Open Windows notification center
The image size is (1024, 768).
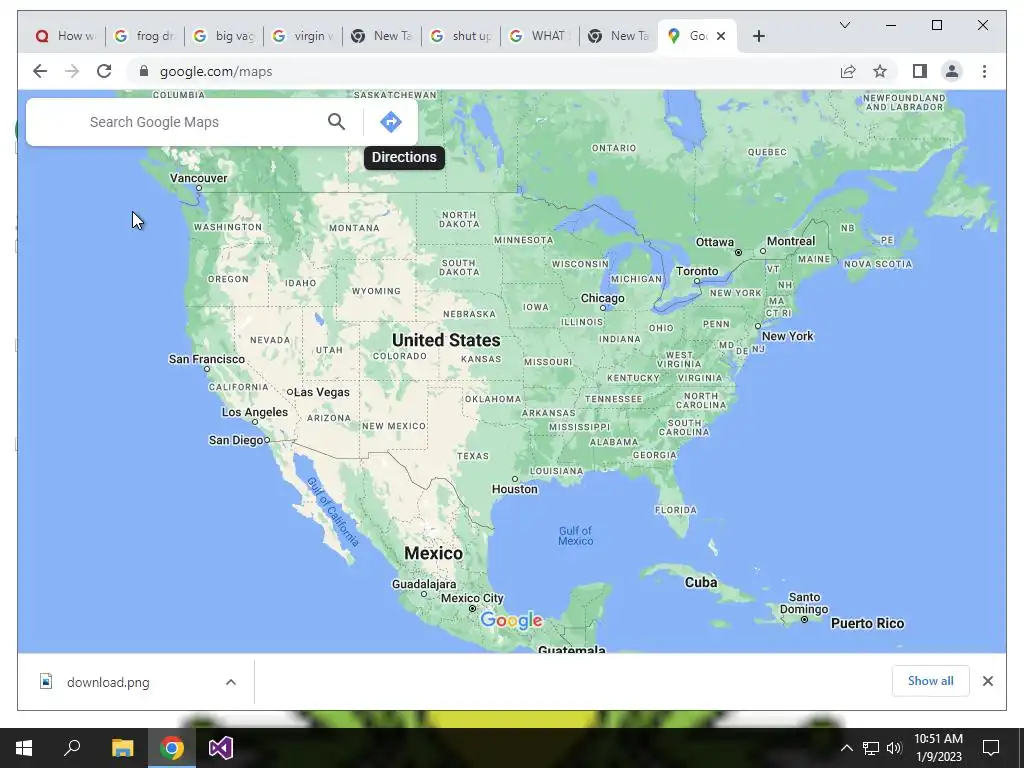(x=991, y=748)
